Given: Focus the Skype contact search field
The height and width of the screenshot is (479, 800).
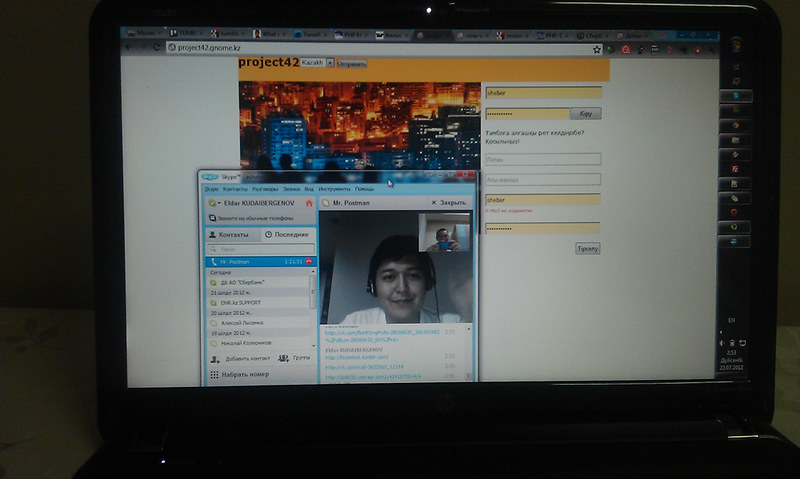Looking at the screenshot, I should tap(261, 249).
